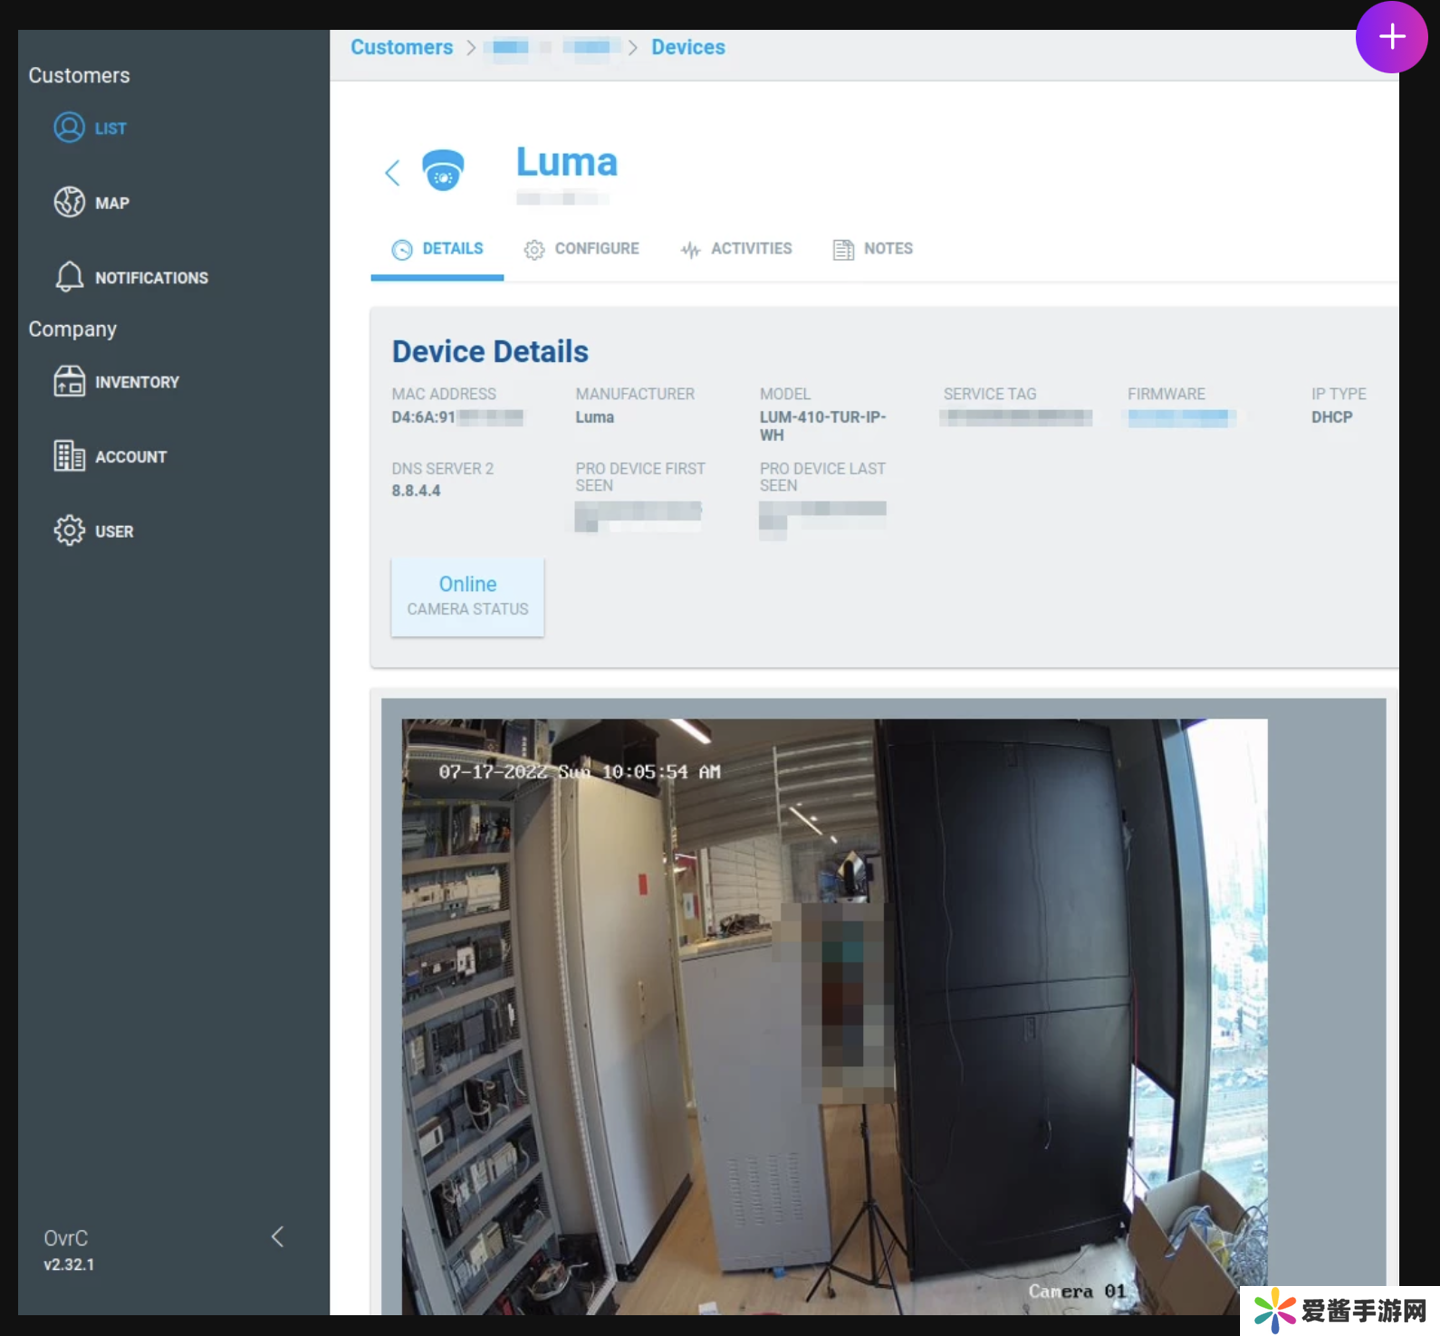Switch to the Details tab

click(438, 249)
